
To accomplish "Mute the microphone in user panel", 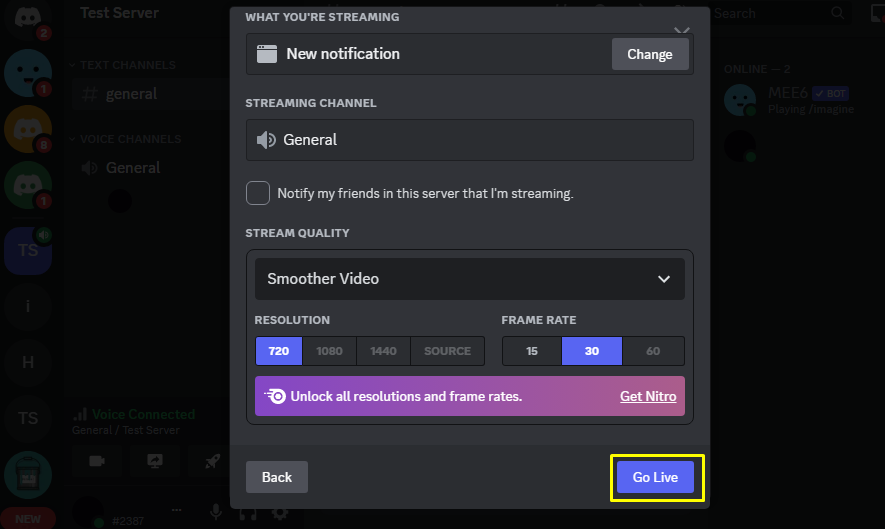I will pos(216,513).
